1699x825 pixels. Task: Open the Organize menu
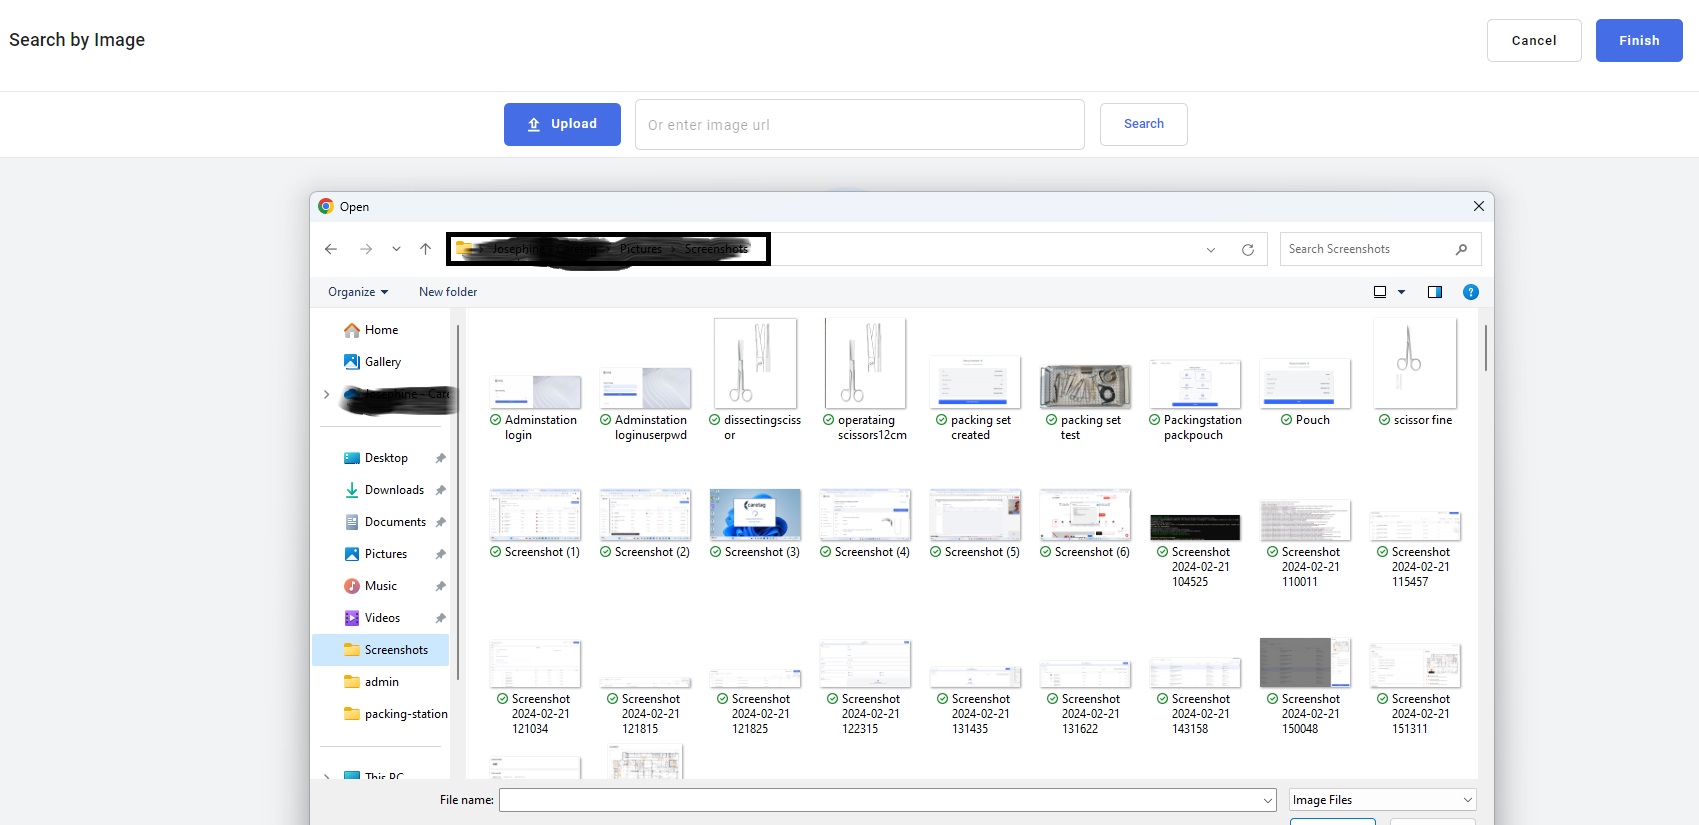coord(357,292)
